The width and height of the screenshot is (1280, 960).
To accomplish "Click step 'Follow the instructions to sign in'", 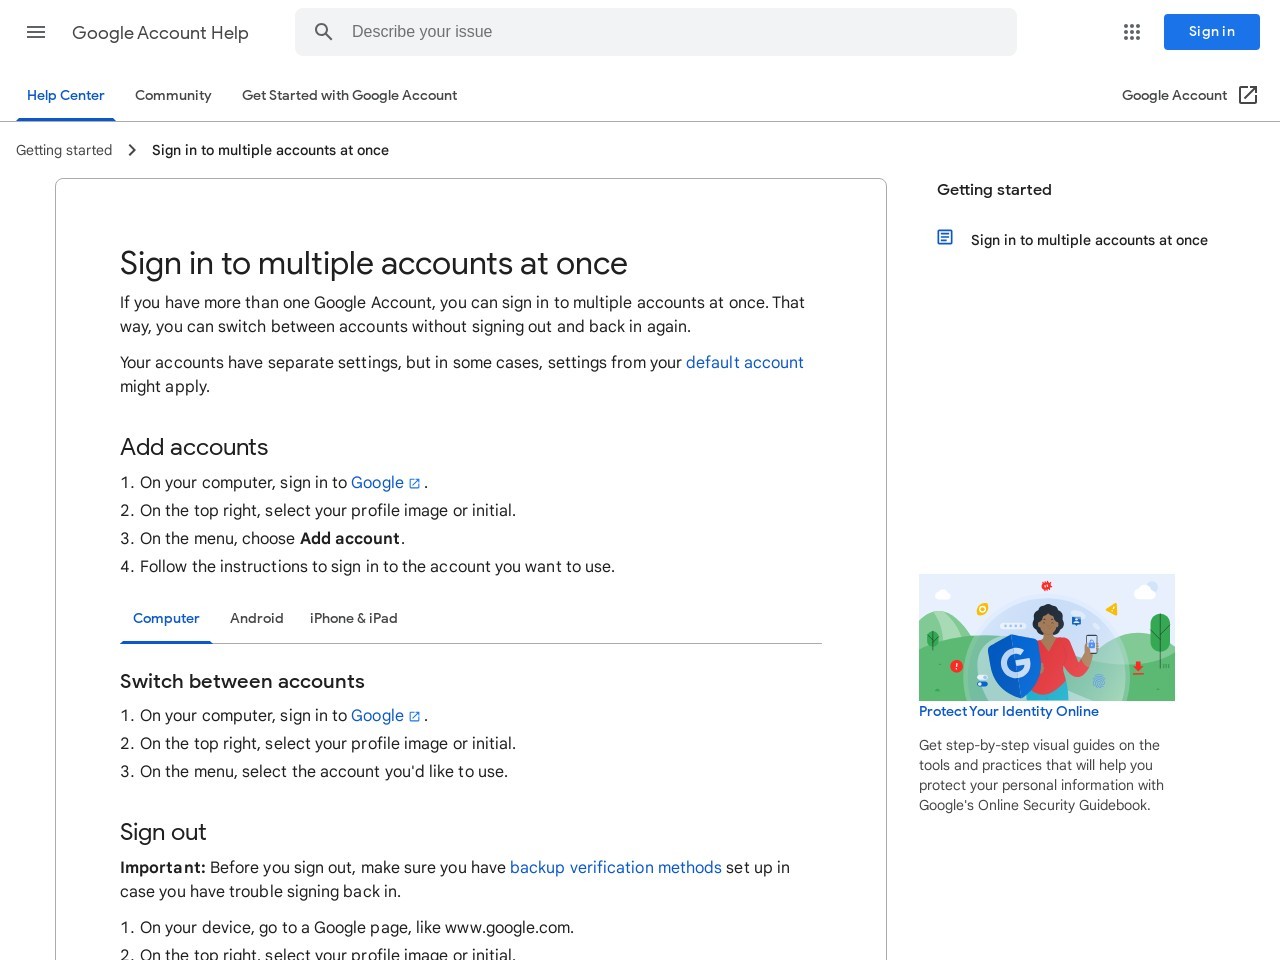I will click(x=377, y=566).
